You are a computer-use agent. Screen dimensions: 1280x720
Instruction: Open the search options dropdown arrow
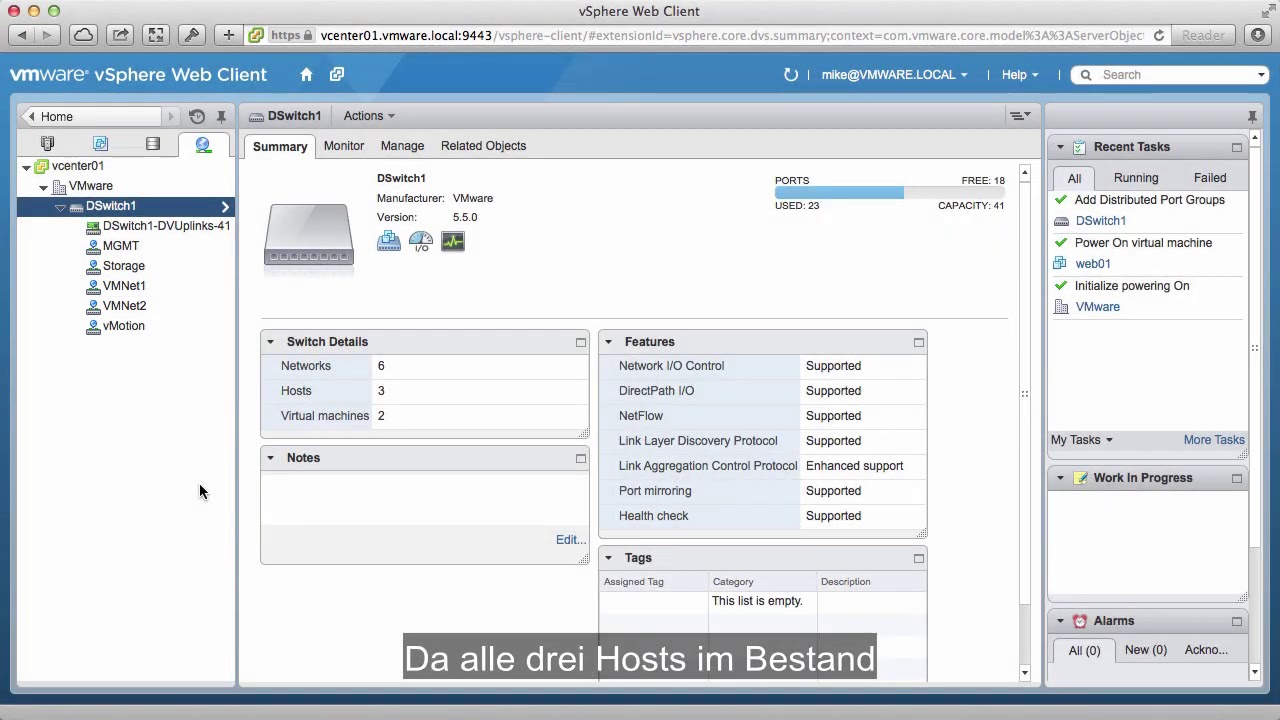(x=1261, y=75)
